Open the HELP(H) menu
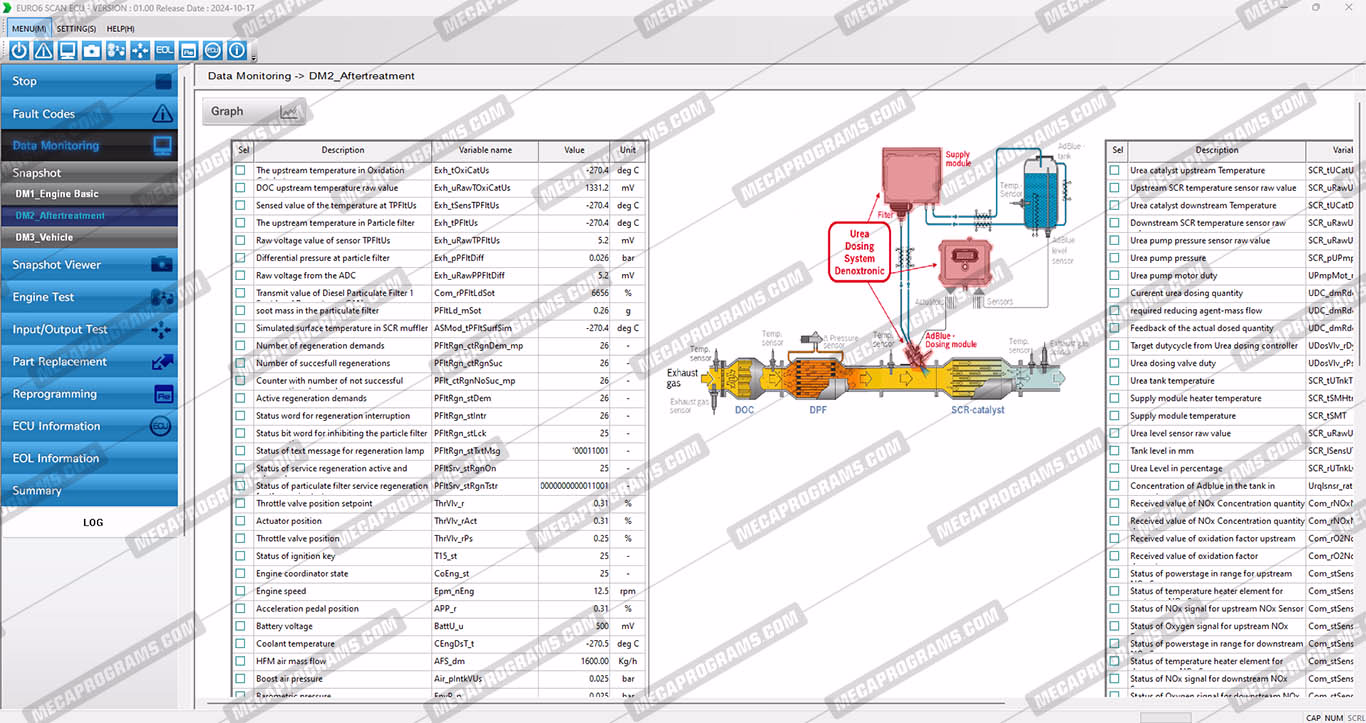This screenshot has height=723, width=1366. click(x=120, y=28)
